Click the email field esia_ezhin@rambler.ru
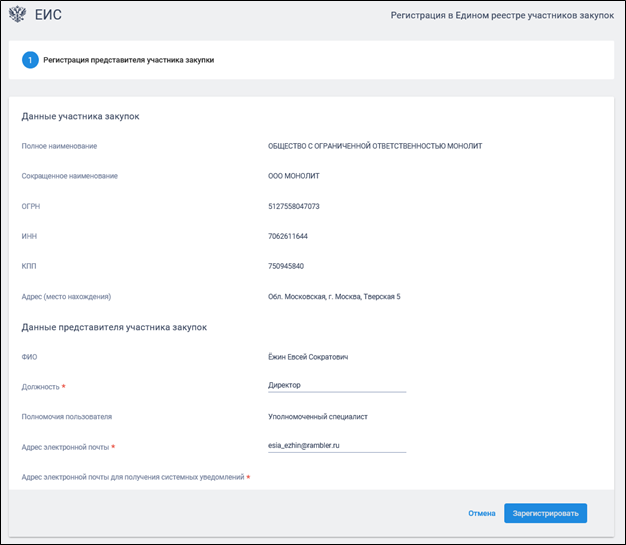Image resolution: width=626 pixels, height=545 pixels. [337, 446]
